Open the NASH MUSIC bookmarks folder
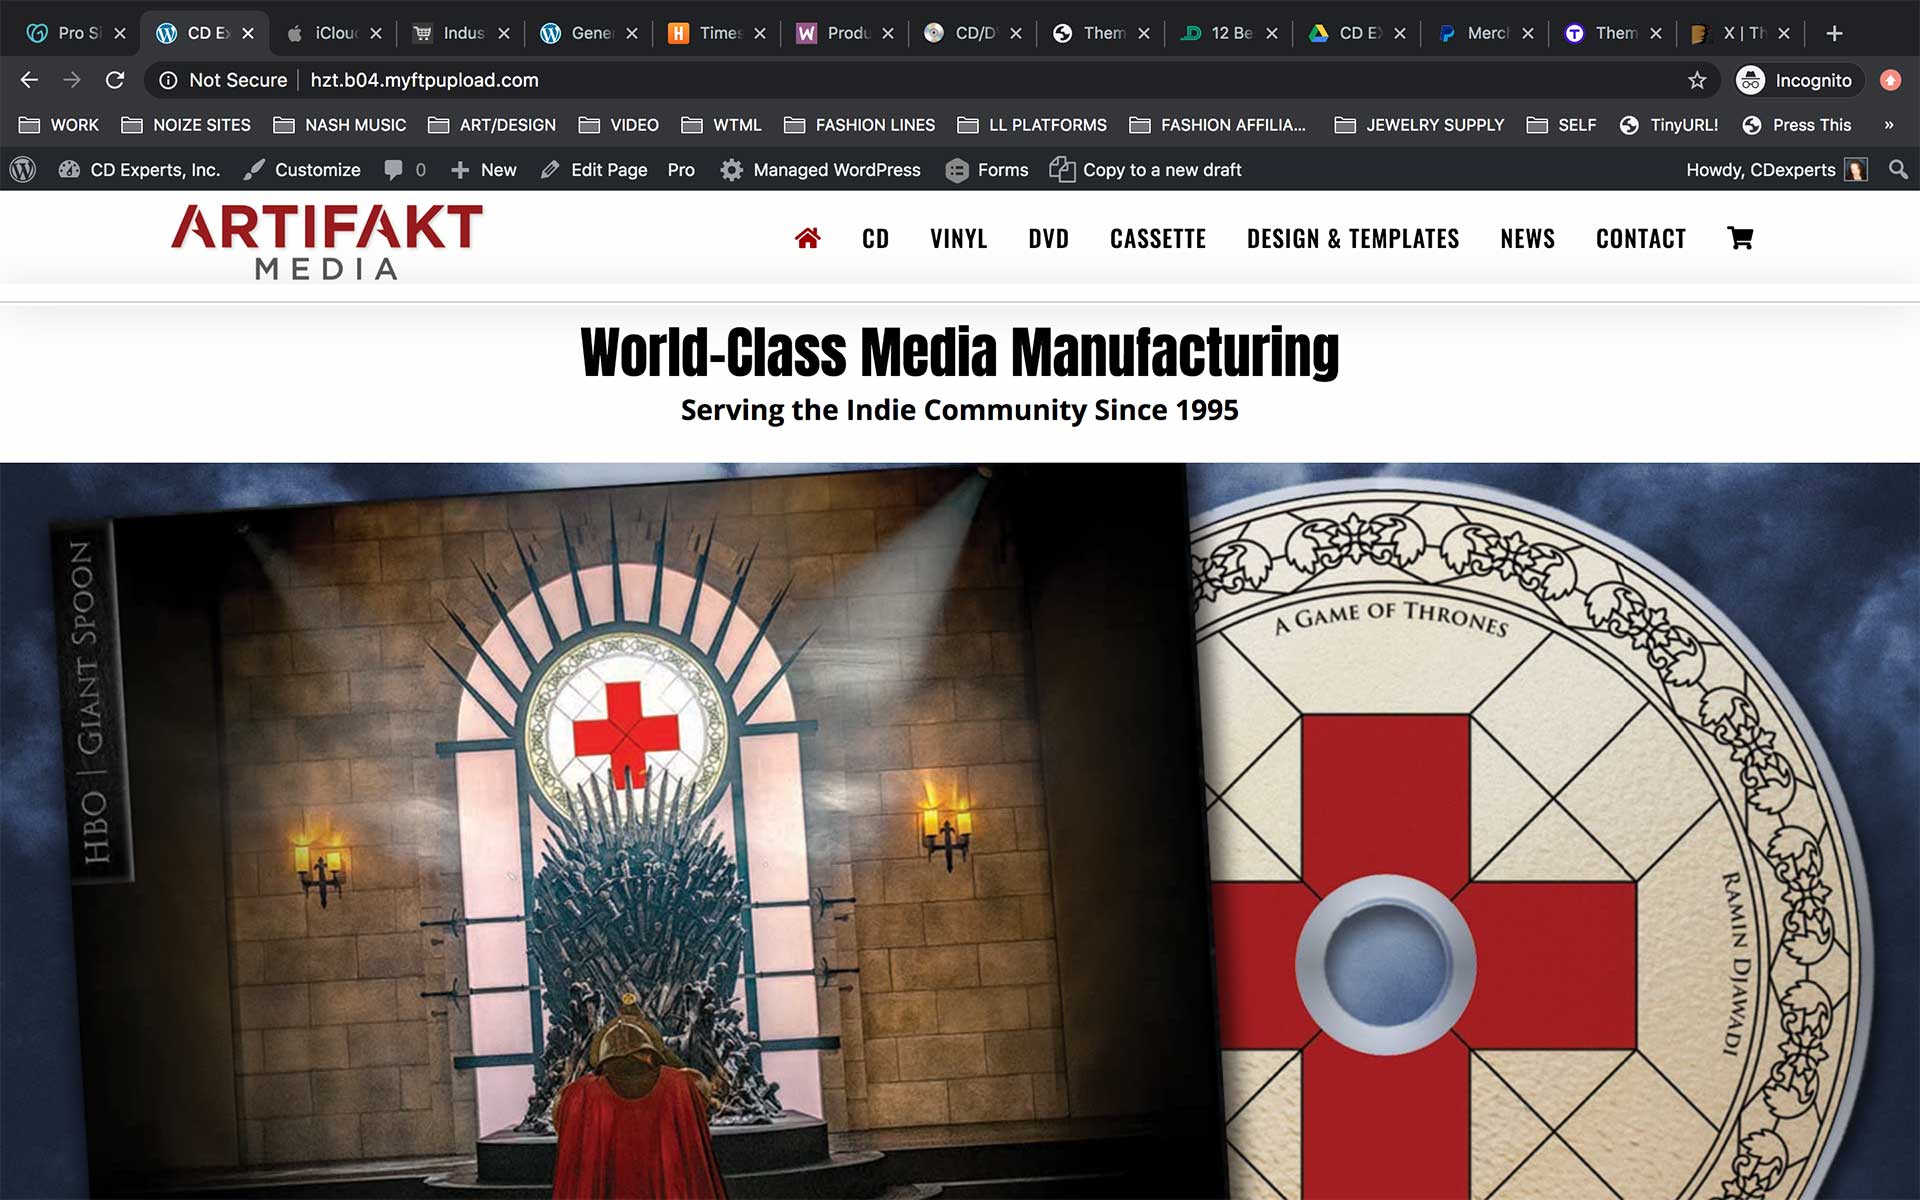Image resolution: width=1920 pixels, height=1200 pixels. [x=340, y=125]
